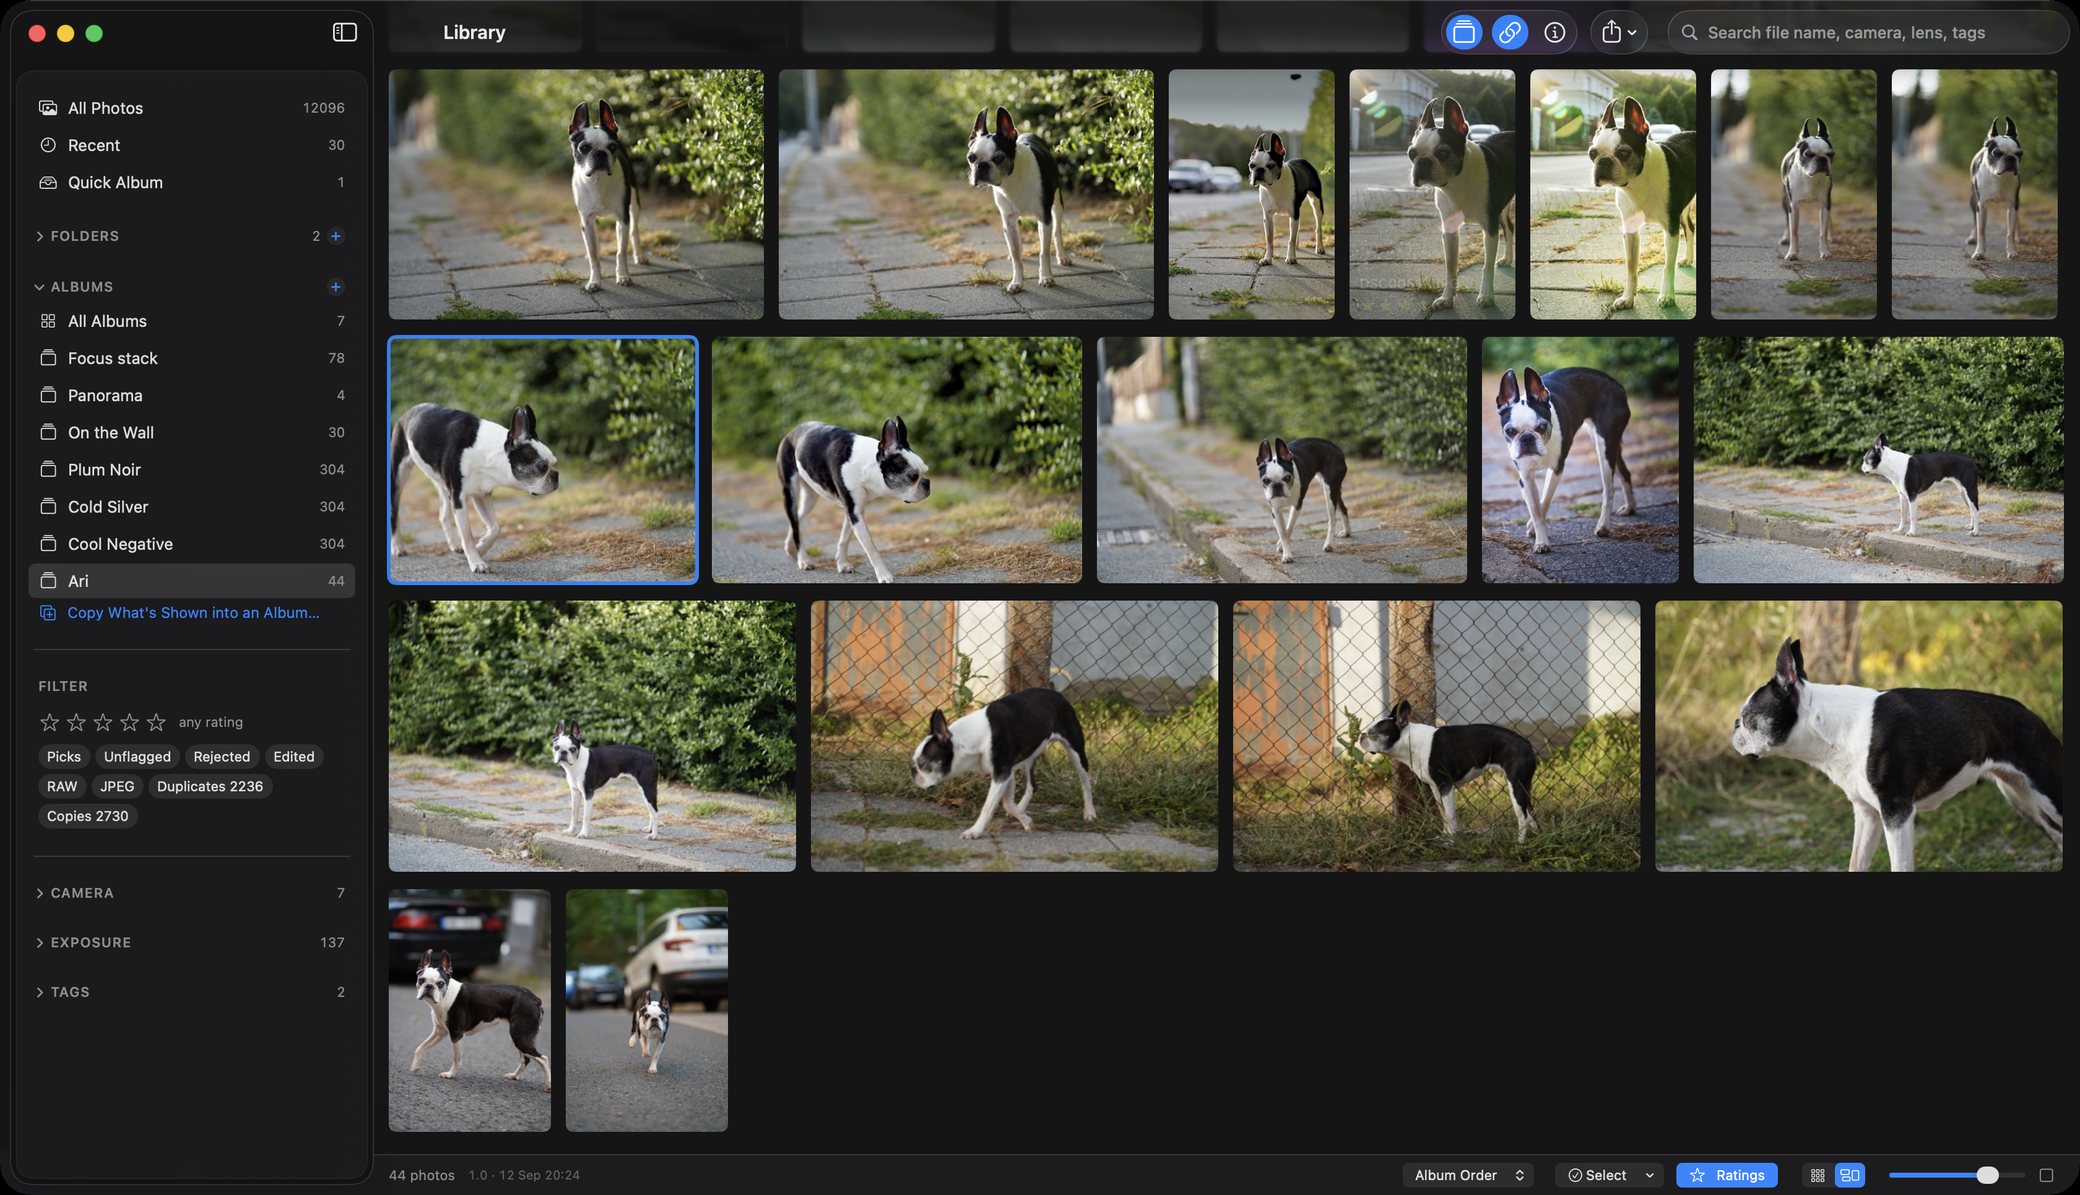The image size is (2080, 1195).
Task: Click the search magnifier icon
Action: 1689,33
